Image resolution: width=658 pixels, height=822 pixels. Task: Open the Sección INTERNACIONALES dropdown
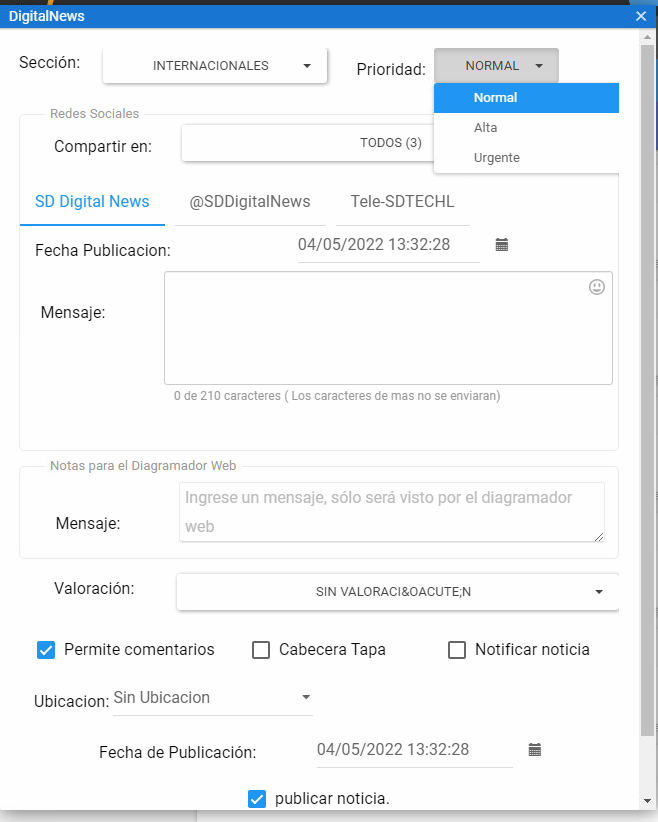[x=215, y=66]
